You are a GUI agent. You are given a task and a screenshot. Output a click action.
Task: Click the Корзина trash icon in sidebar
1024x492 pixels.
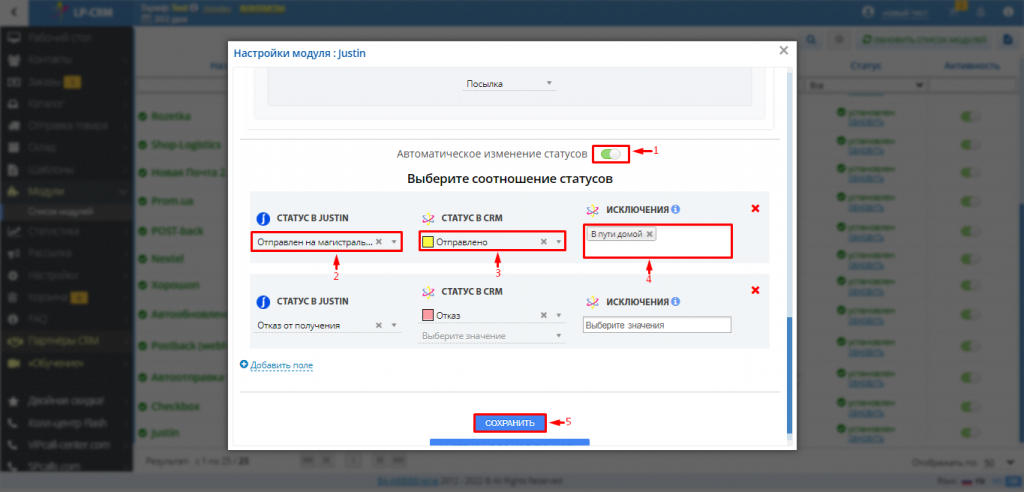(12, 297)
